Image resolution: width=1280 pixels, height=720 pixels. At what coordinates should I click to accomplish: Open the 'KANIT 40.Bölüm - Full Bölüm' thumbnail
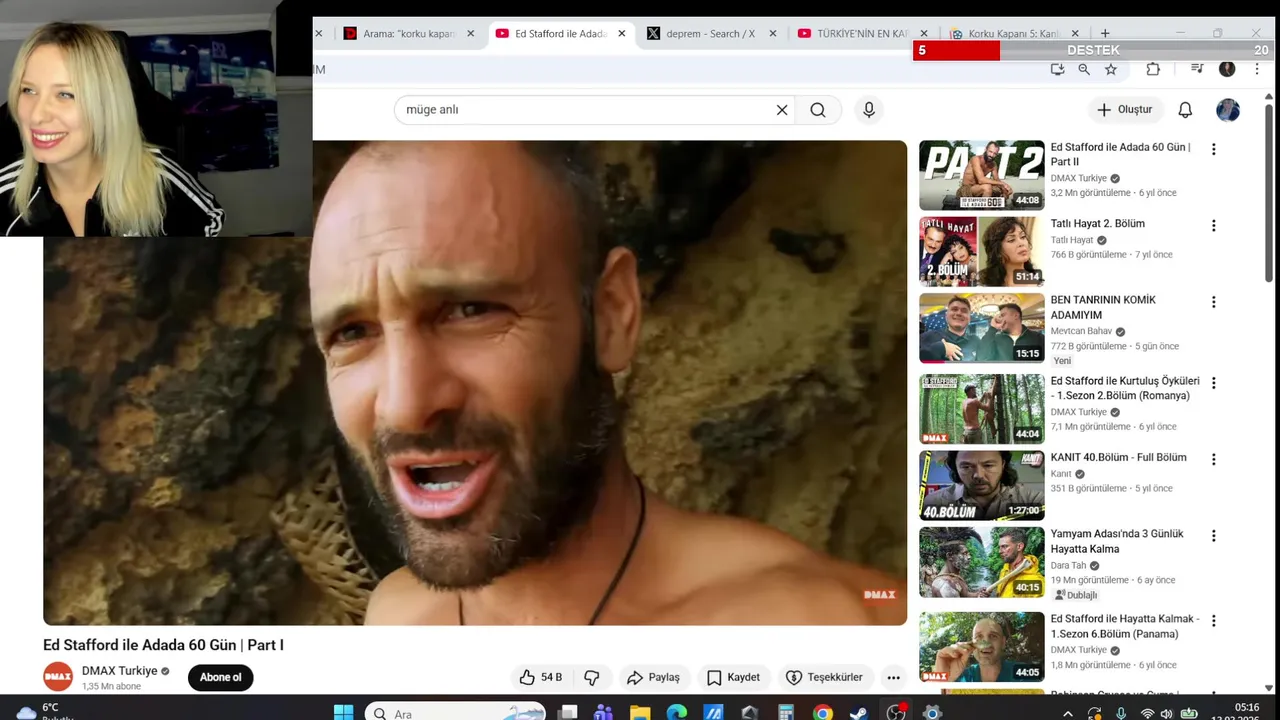981,485
